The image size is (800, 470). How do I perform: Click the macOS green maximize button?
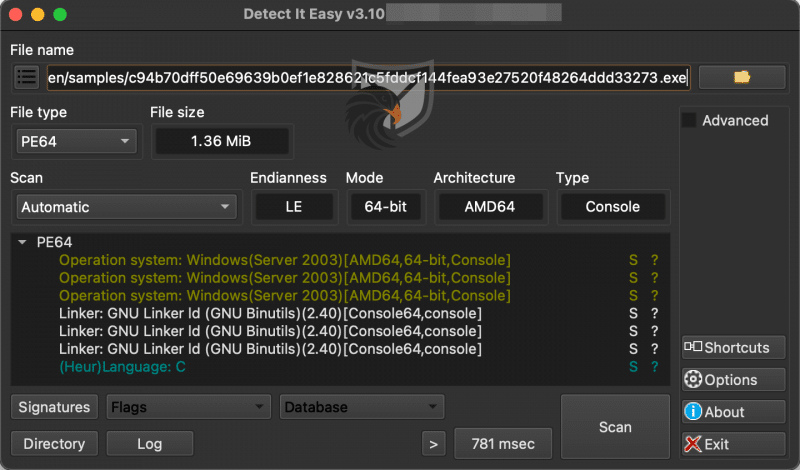[60, 14]
